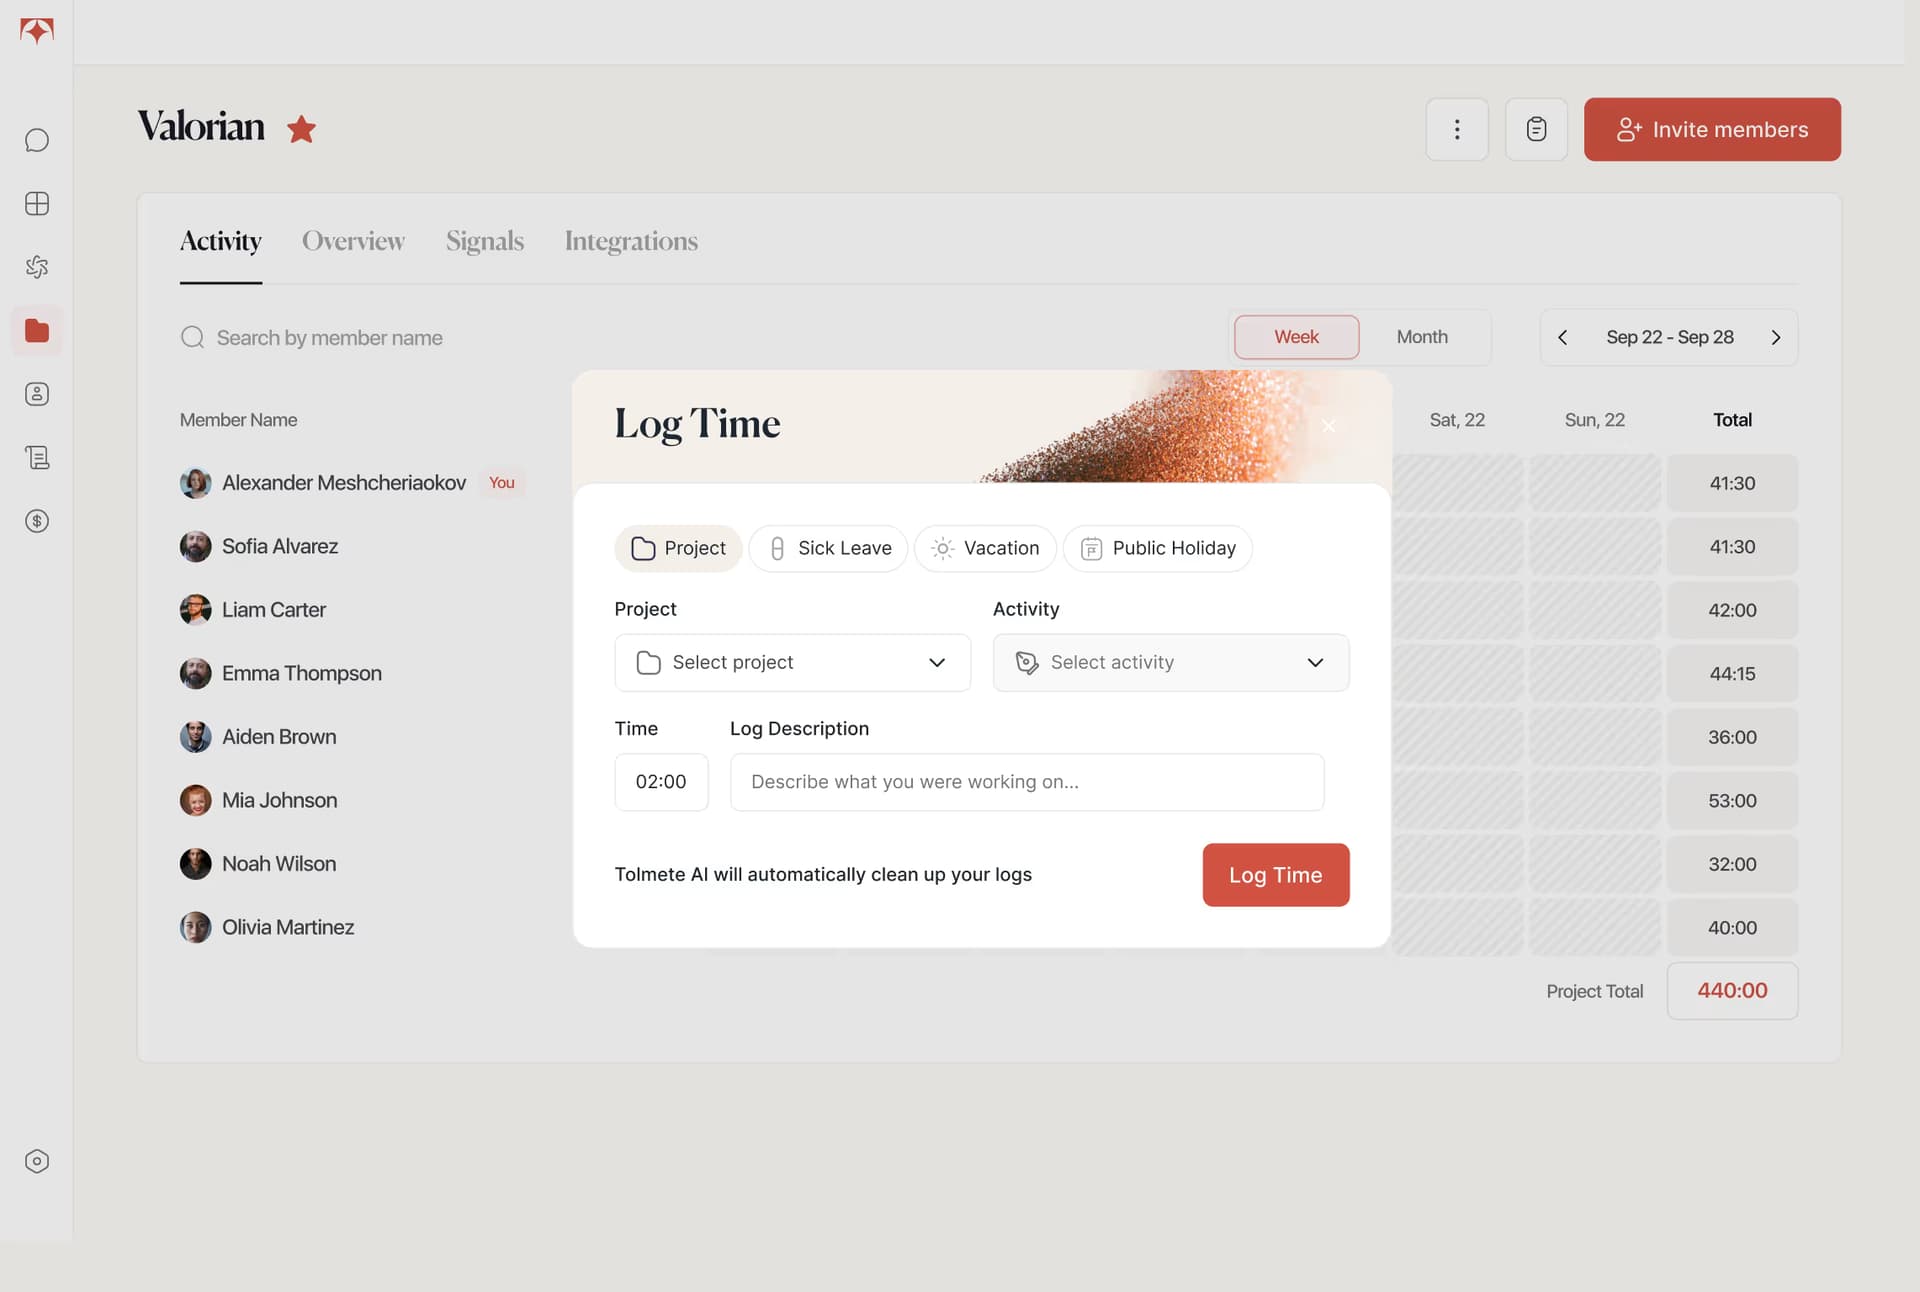Click the 02:00 time field
Screen dimensions: 1920x1292
pos(661,782)
